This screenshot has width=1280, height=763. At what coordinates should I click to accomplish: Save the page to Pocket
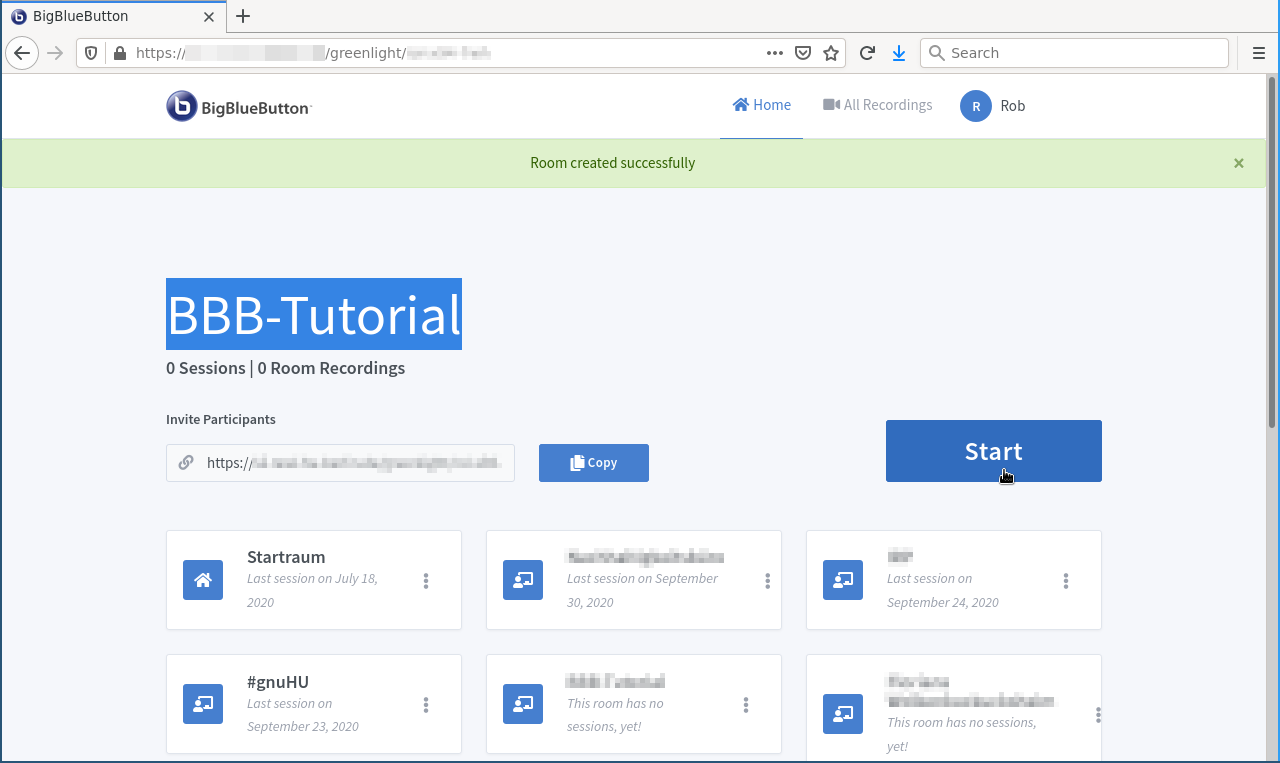(x=803, y=53)
